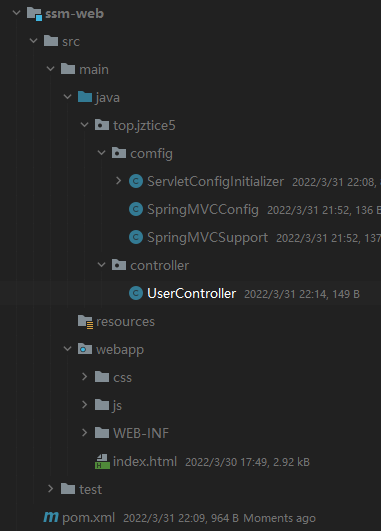Click the SpringMVCConfig class icon

[136, 209]
